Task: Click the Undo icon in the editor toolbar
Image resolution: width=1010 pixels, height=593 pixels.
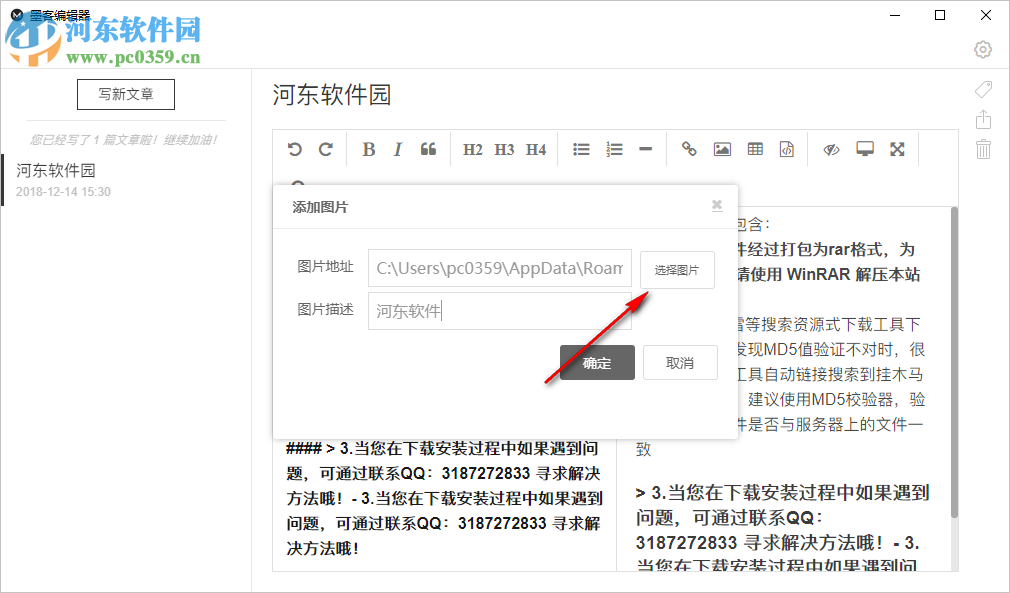Action: (294, 148)
